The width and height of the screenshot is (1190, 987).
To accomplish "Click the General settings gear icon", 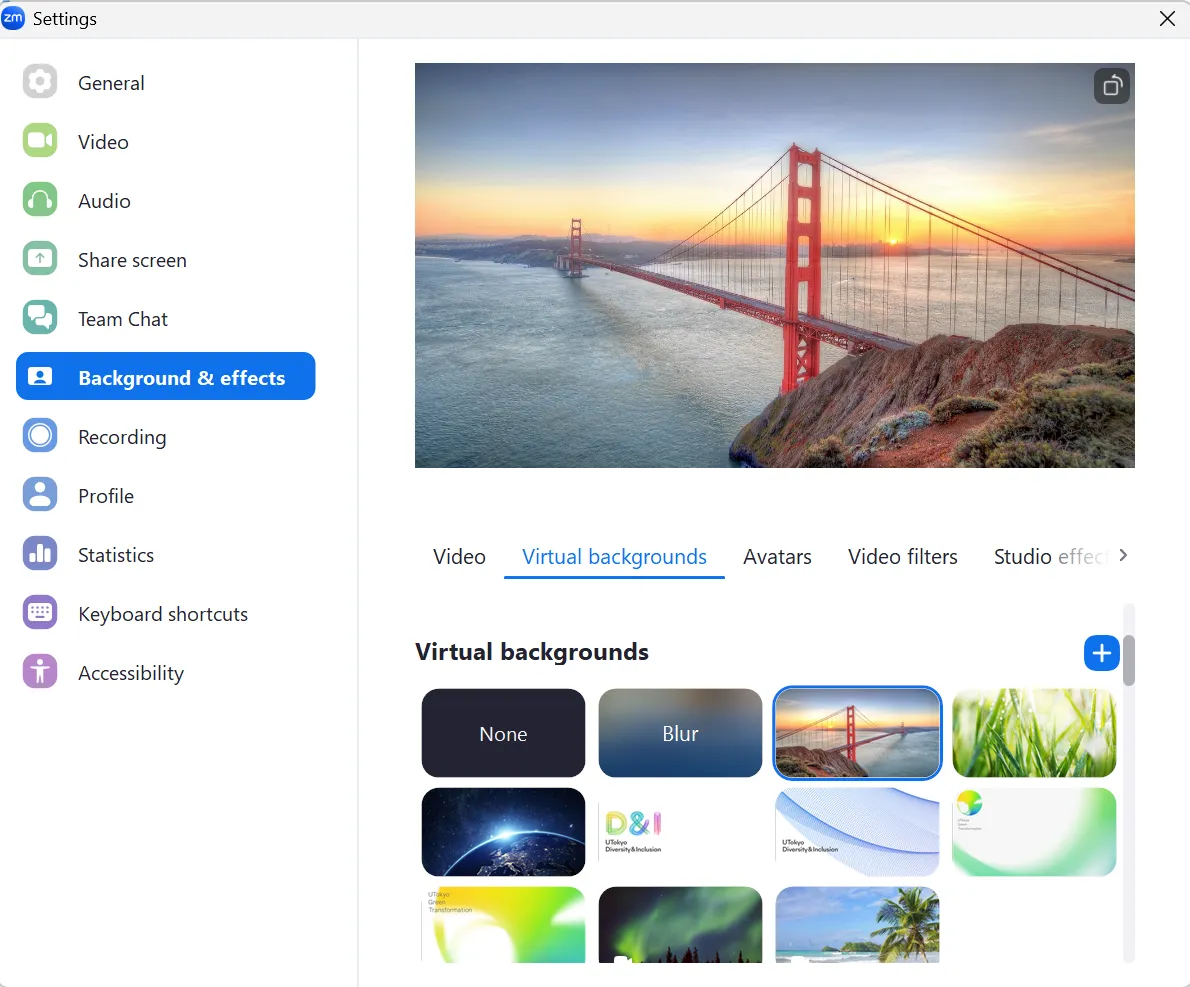I will 40,82.
